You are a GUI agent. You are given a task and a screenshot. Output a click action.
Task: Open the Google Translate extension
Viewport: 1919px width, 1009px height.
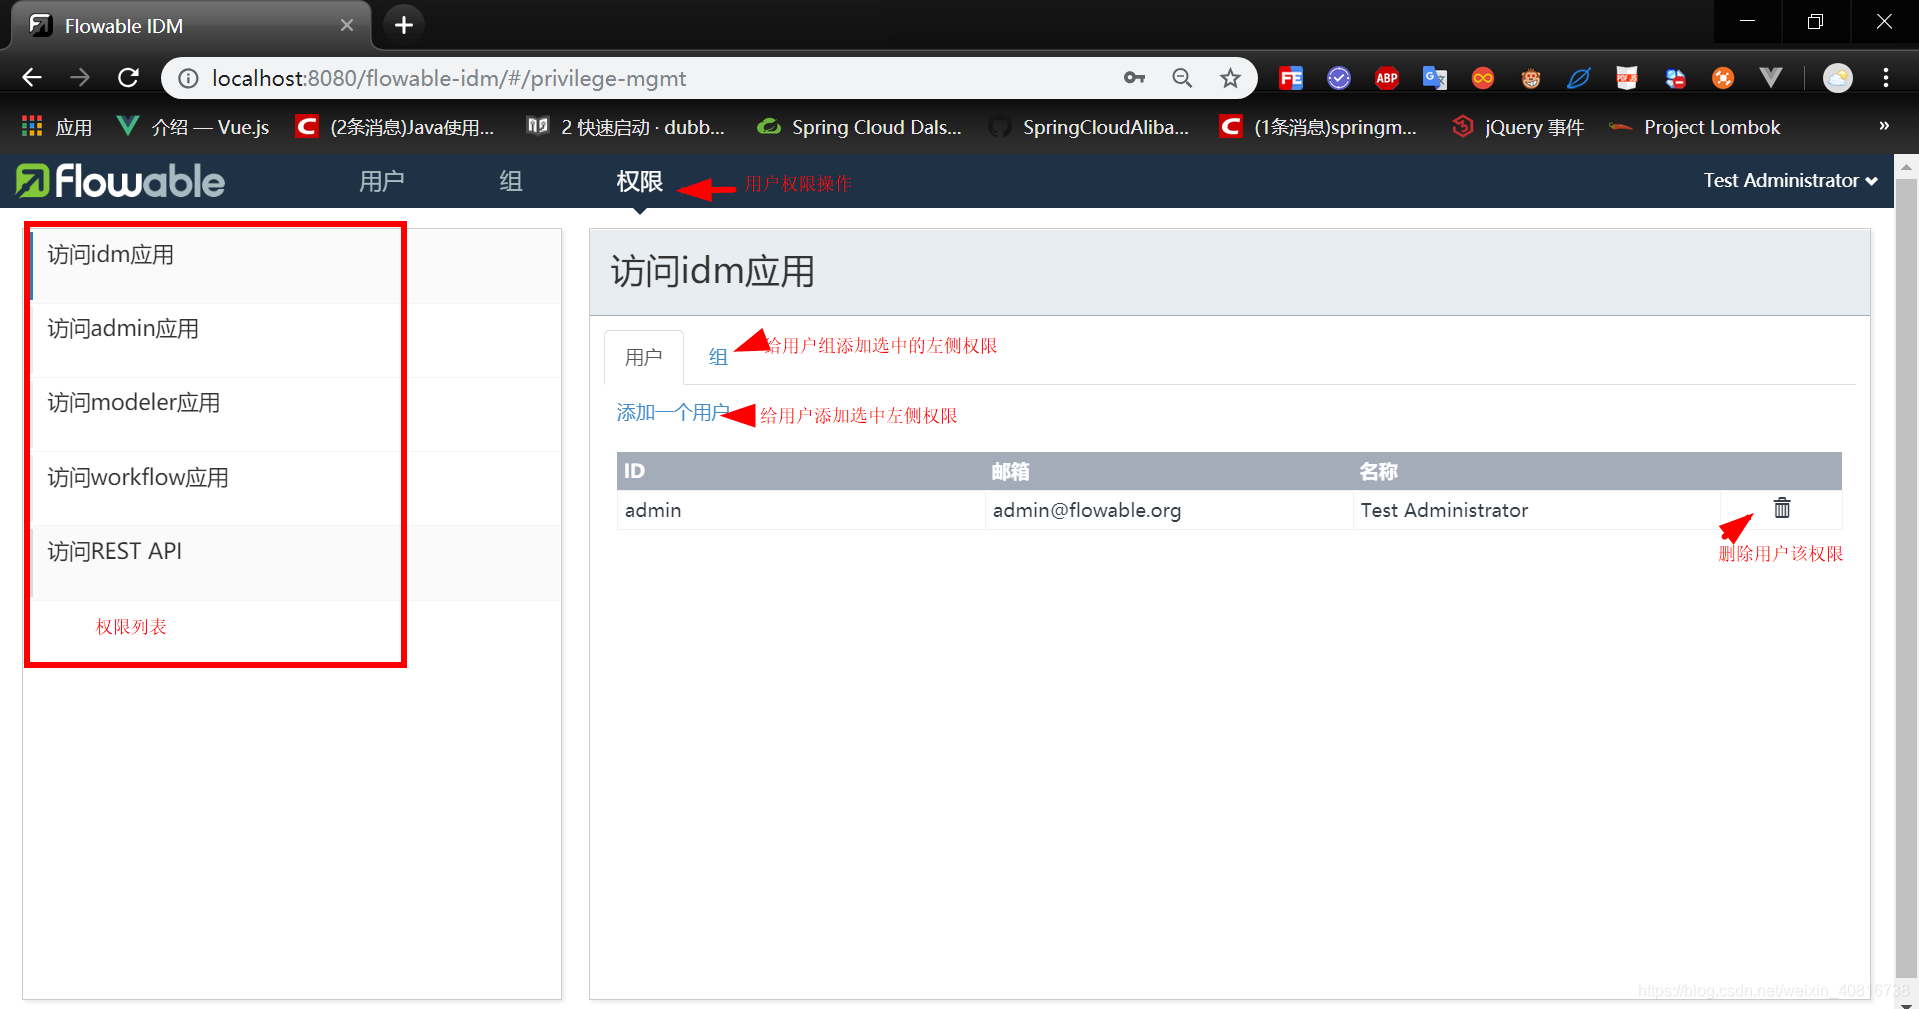[1435, 78]
